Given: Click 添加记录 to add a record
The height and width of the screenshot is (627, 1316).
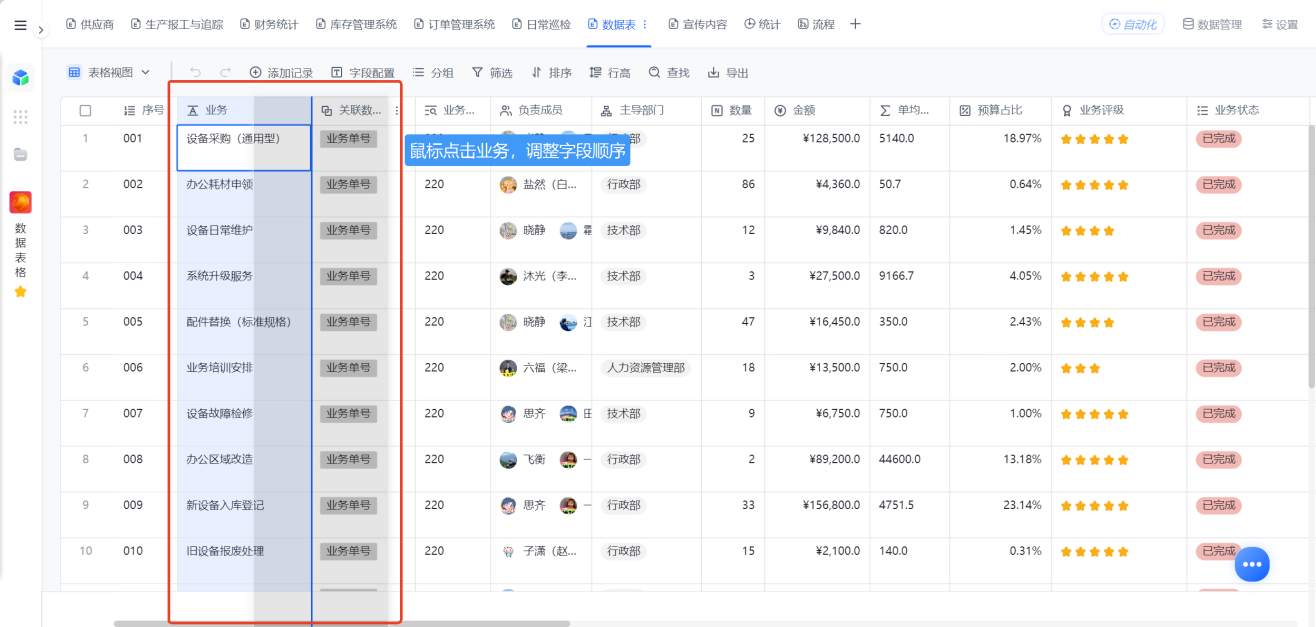Looking at the screenshot, I should point(281,73).
